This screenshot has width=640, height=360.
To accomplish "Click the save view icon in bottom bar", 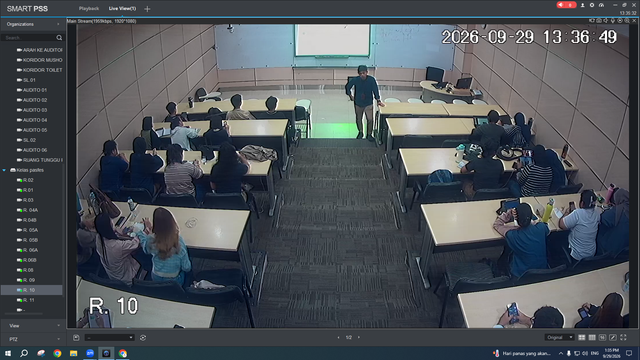I will [x=76, y=338].
